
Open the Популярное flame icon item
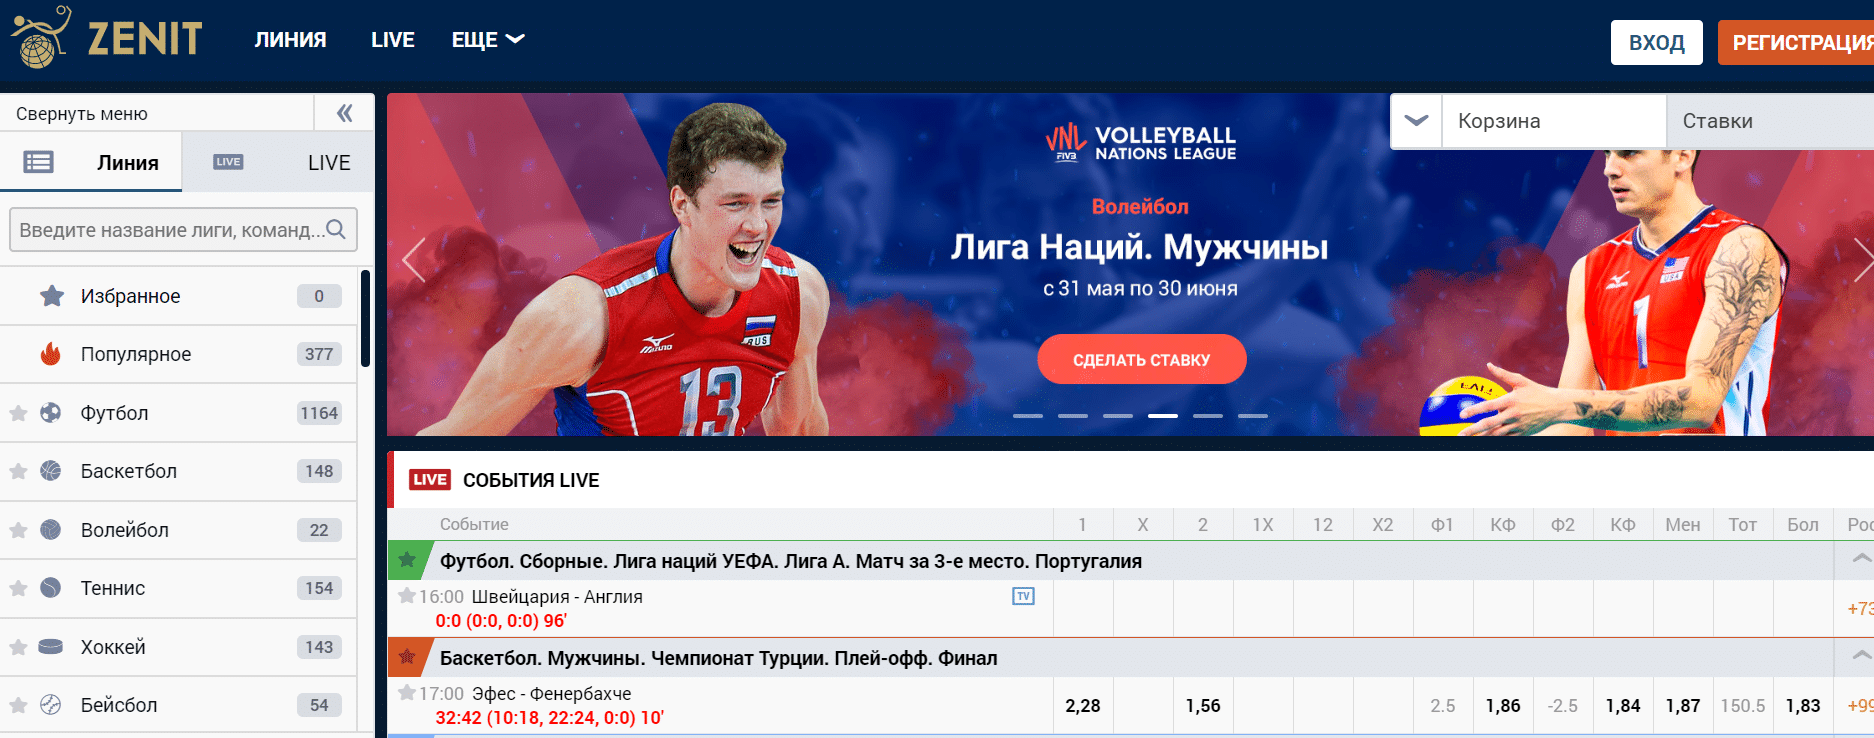point(50,354)
